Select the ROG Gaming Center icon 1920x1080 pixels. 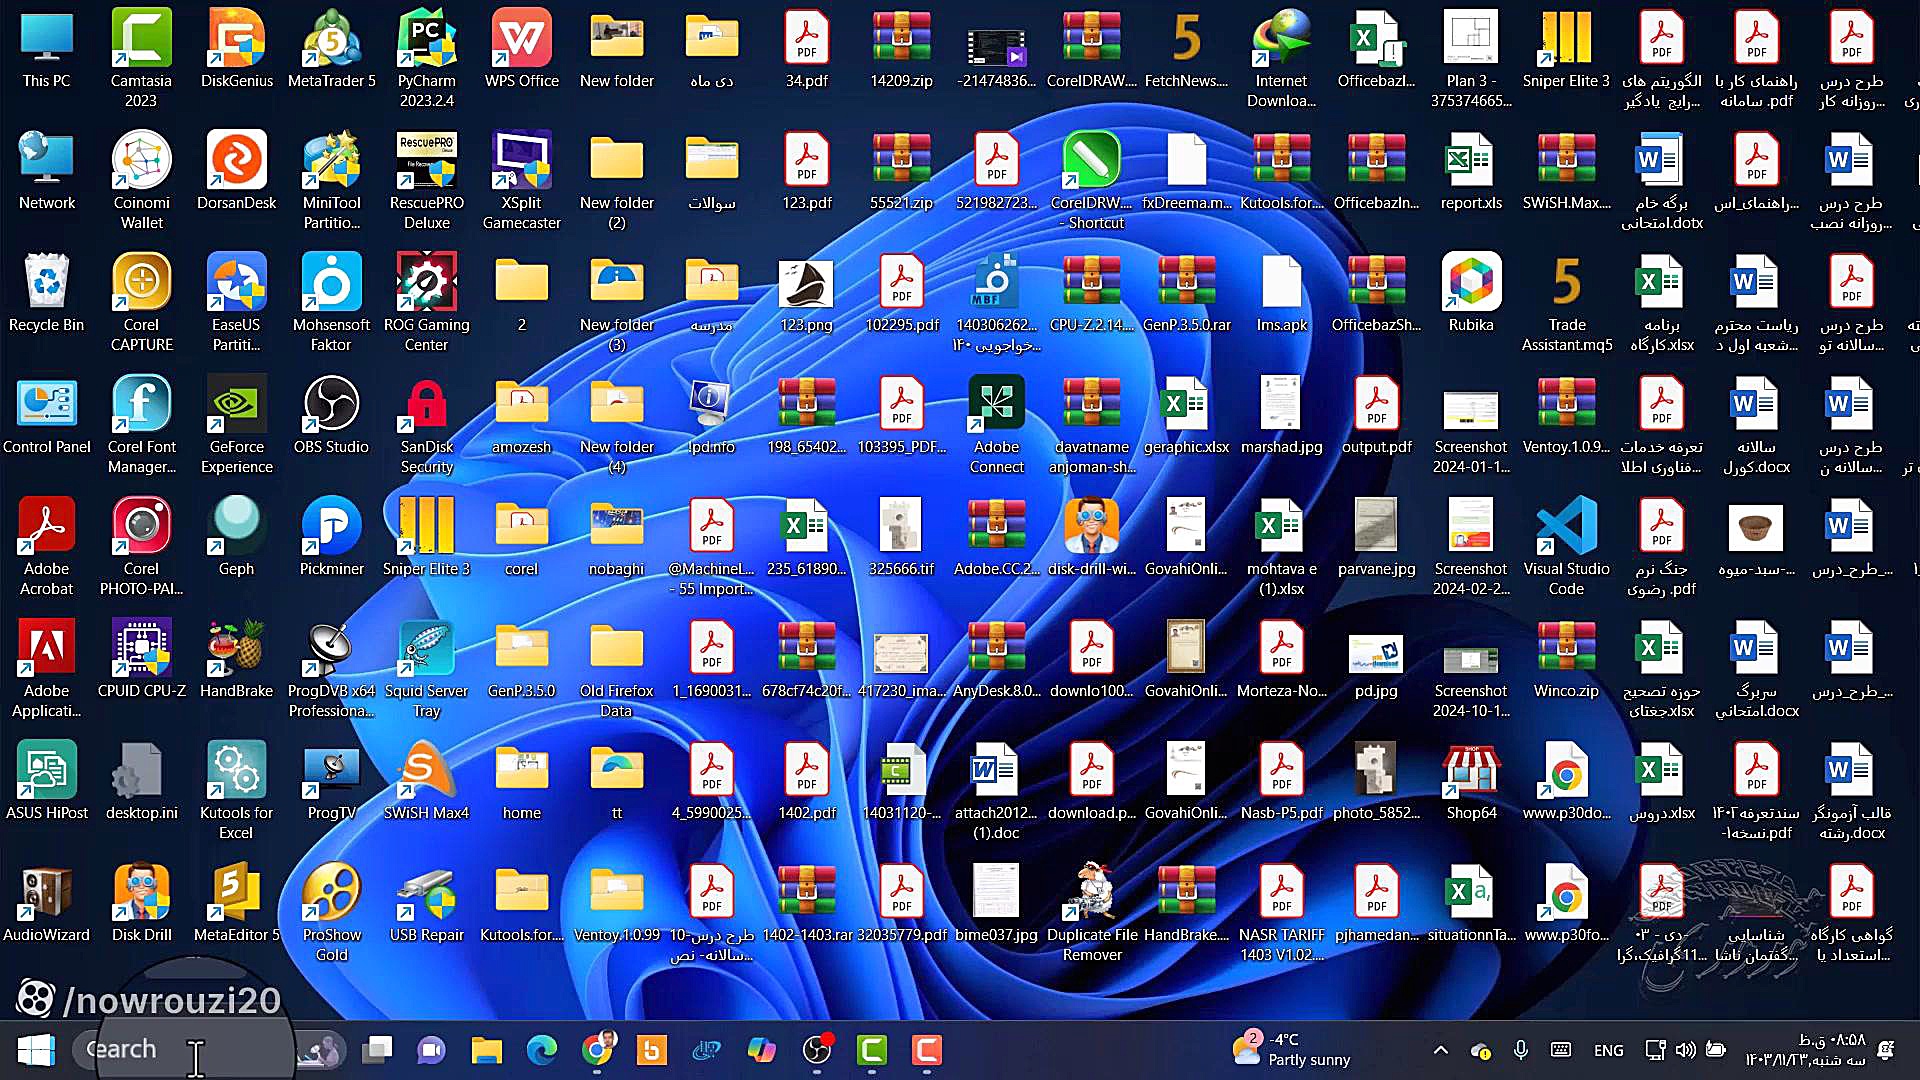427,302
